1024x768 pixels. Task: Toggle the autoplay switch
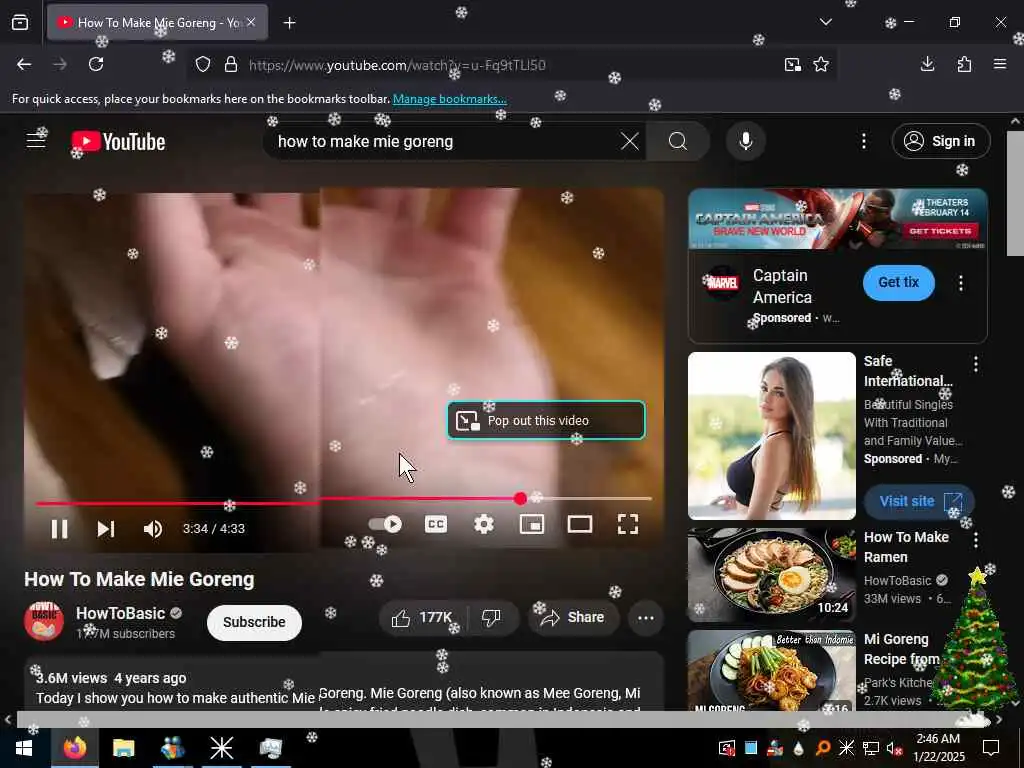pos(385,524)
